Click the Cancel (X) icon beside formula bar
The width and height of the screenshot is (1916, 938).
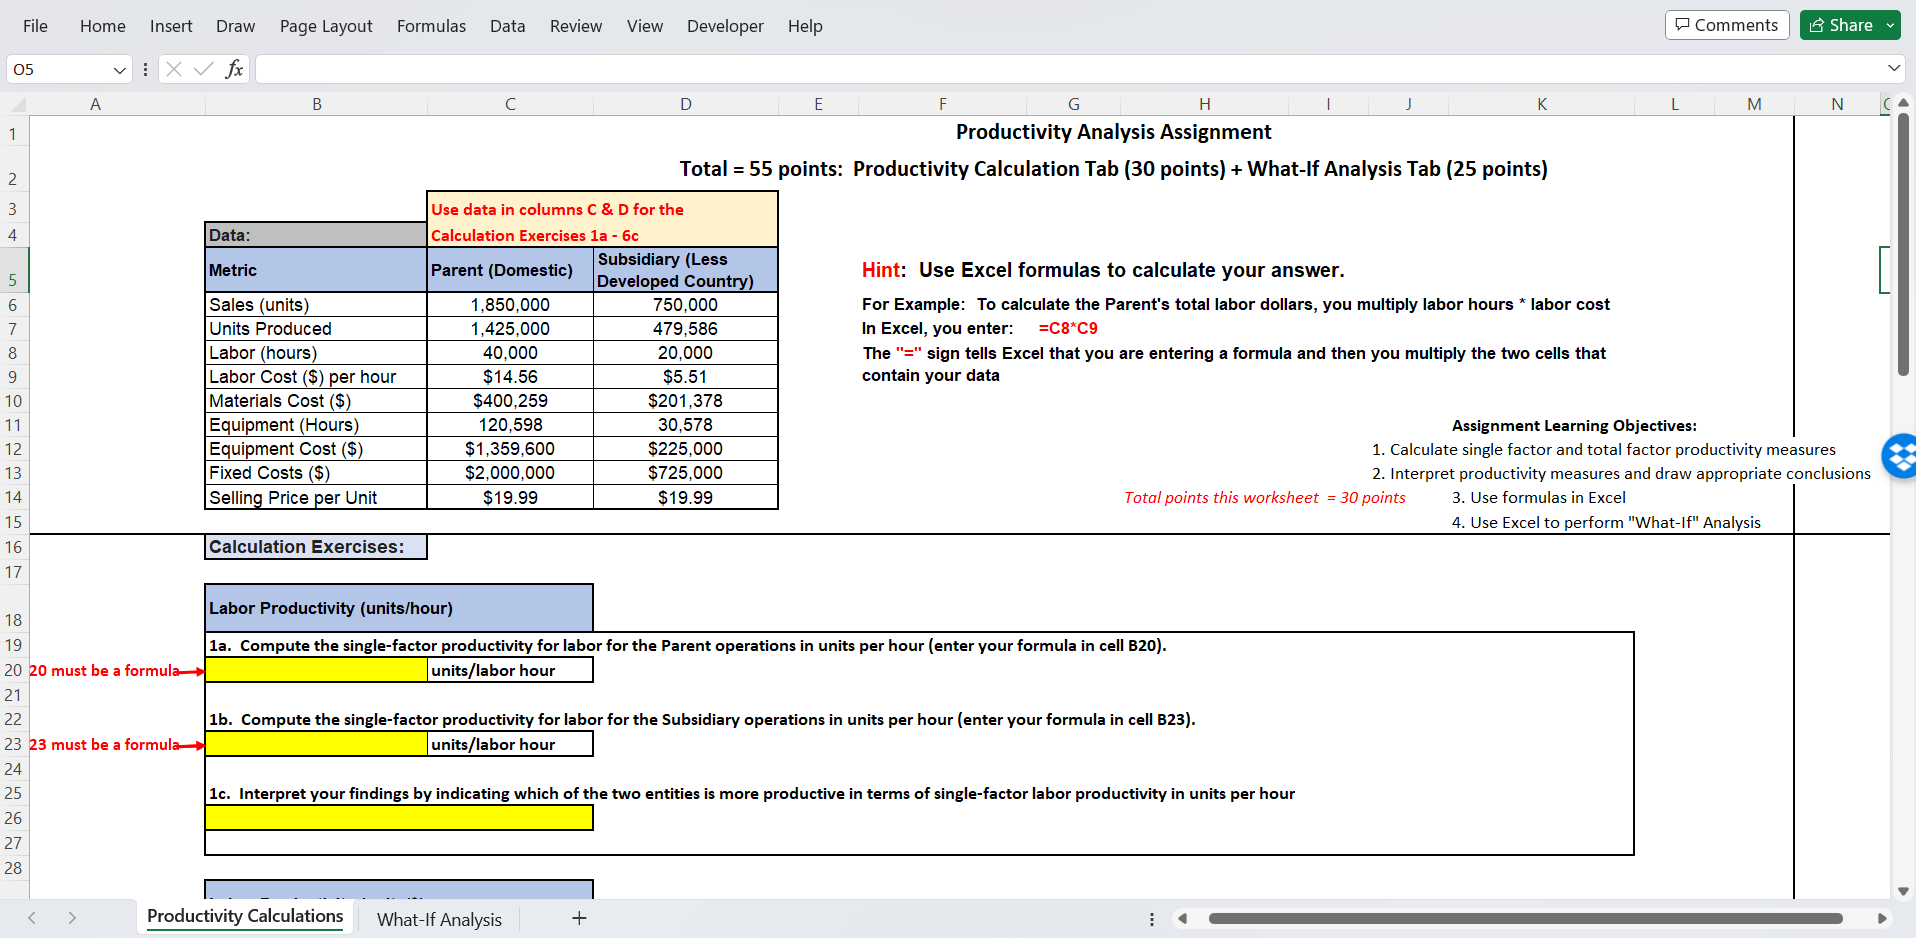pos(174,69)
